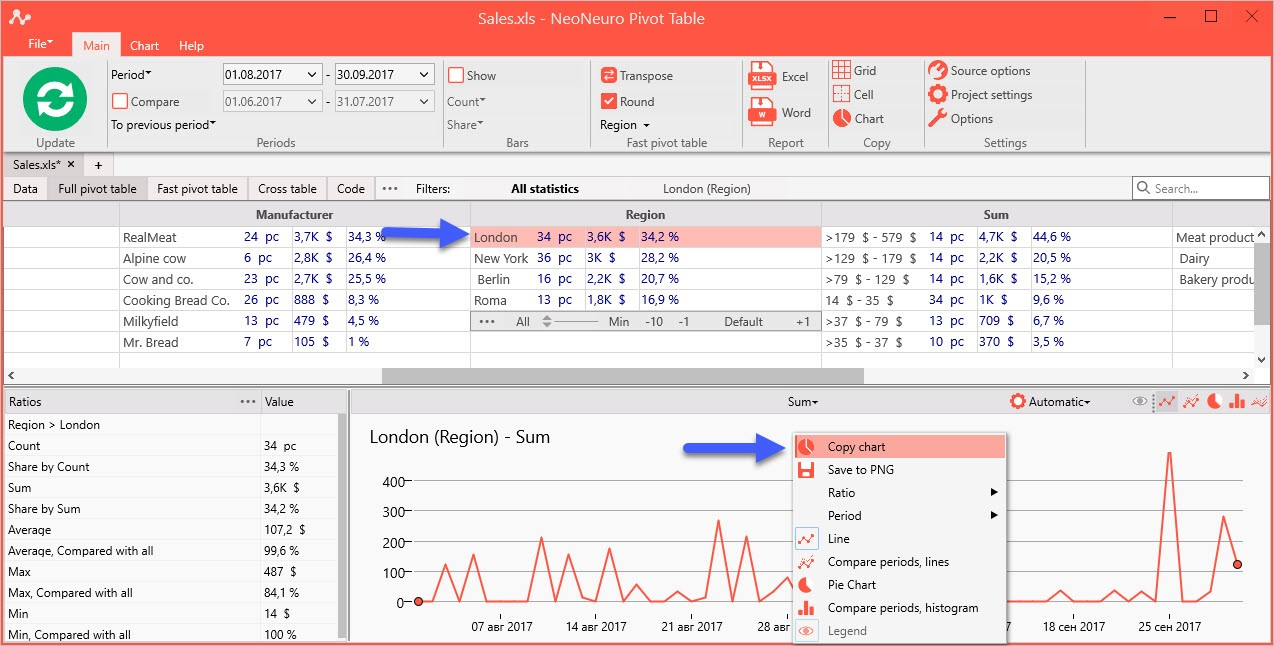Choose Copy chart in context menu

[x=900, y=447]
